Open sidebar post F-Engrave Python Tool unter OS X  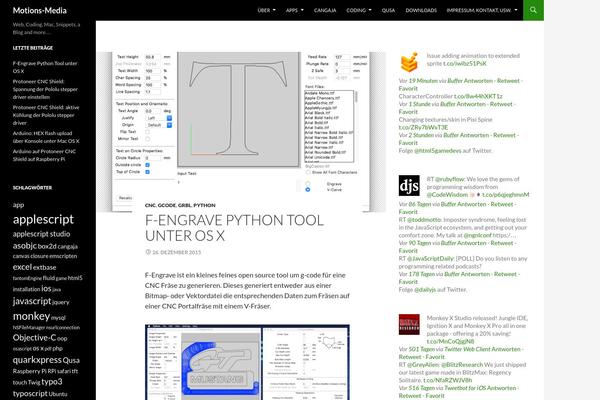pyautogui.click(x=45, y=67)
